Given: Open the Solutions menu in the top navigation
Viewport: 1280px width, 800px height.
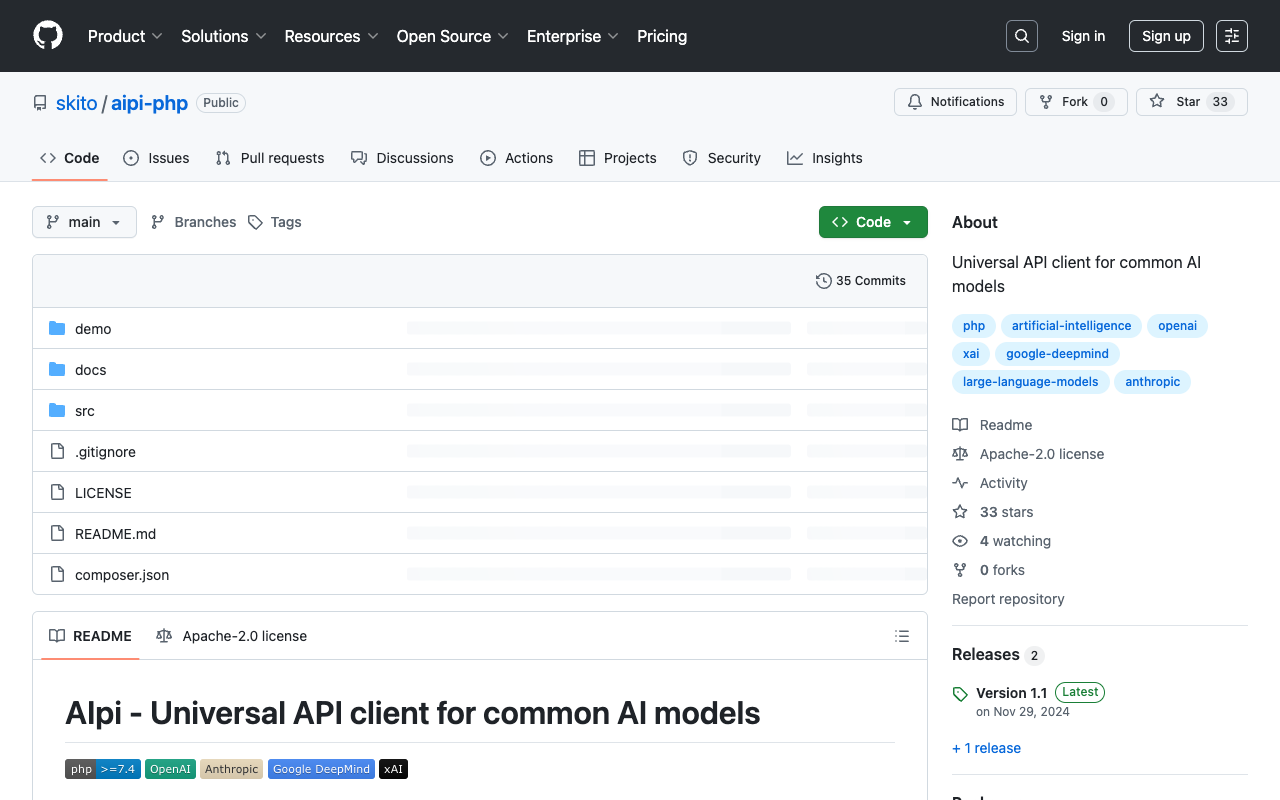Looking at the screenshot, I should click(x=223, y=36).
